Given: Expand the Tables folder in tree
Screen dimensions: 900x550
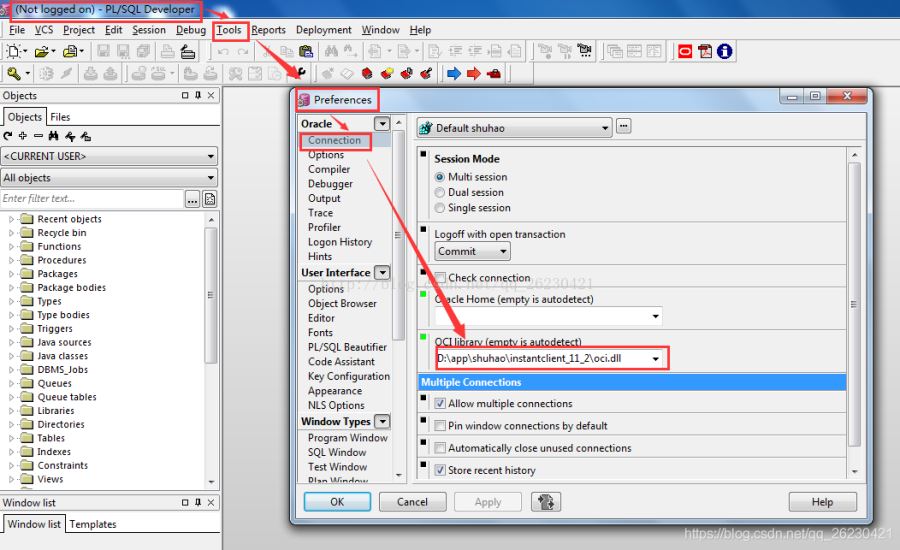Looking at the screenshot, I should tap(12, 438).
